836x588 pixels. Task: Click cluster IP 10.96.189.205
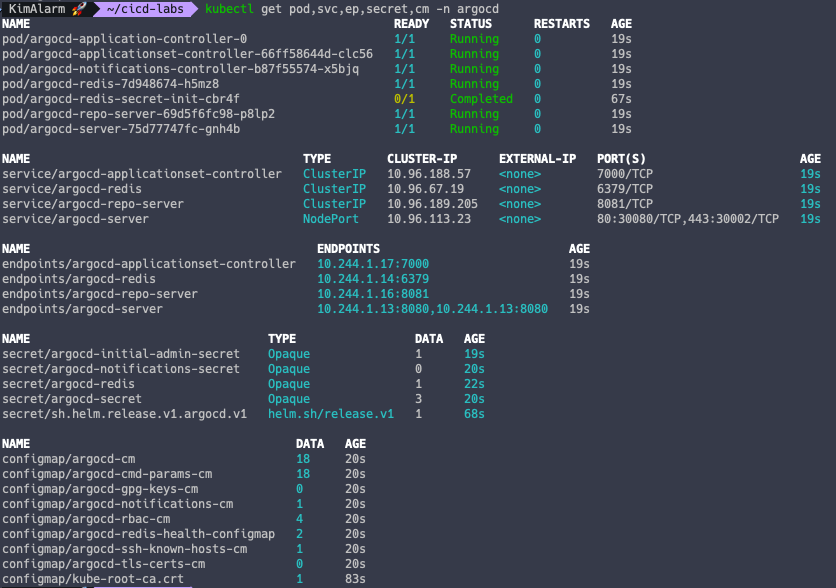pyautogui.click(x=432, y=204)
